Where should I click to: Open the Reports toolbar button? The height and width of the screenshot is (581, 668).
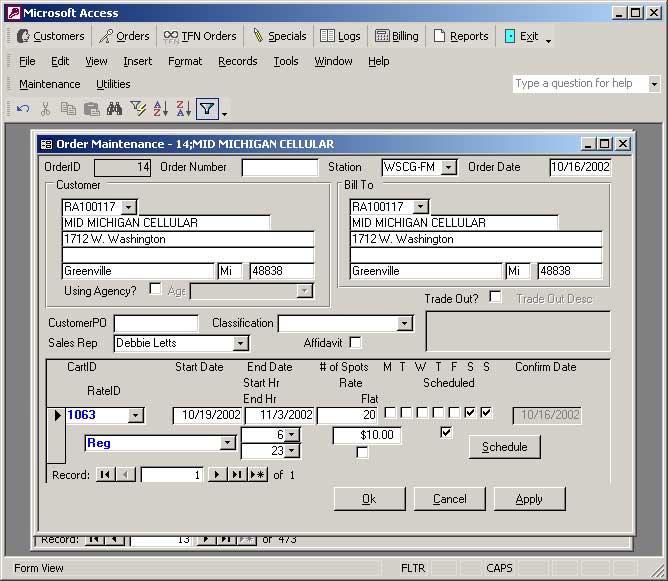click(461, 36)
